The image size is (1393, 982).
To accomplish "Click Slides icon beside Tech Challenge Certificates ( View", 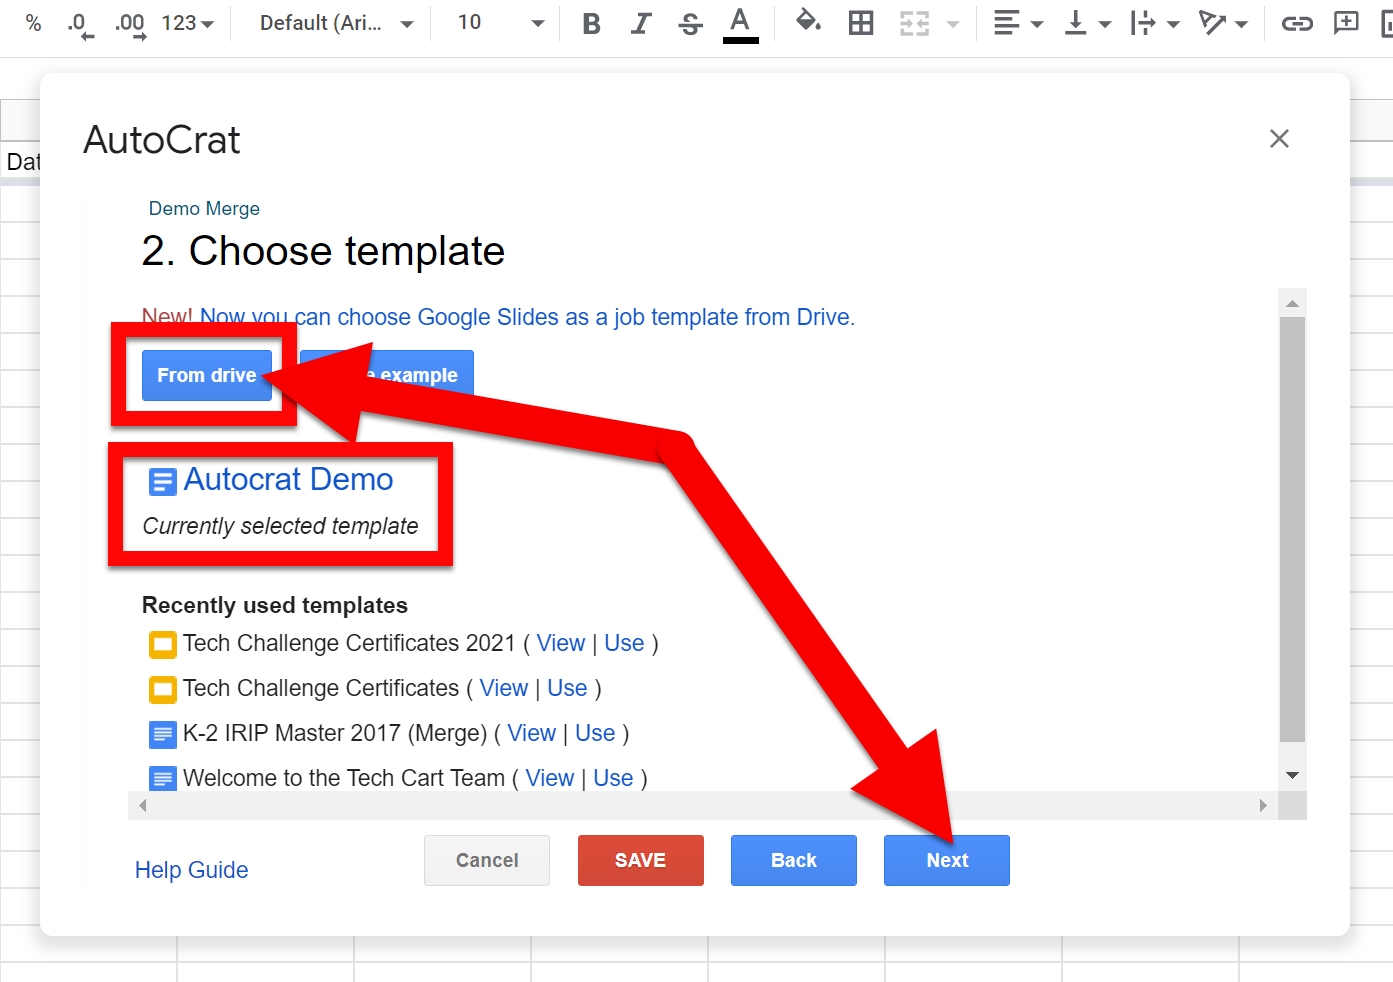I will 162,690.
